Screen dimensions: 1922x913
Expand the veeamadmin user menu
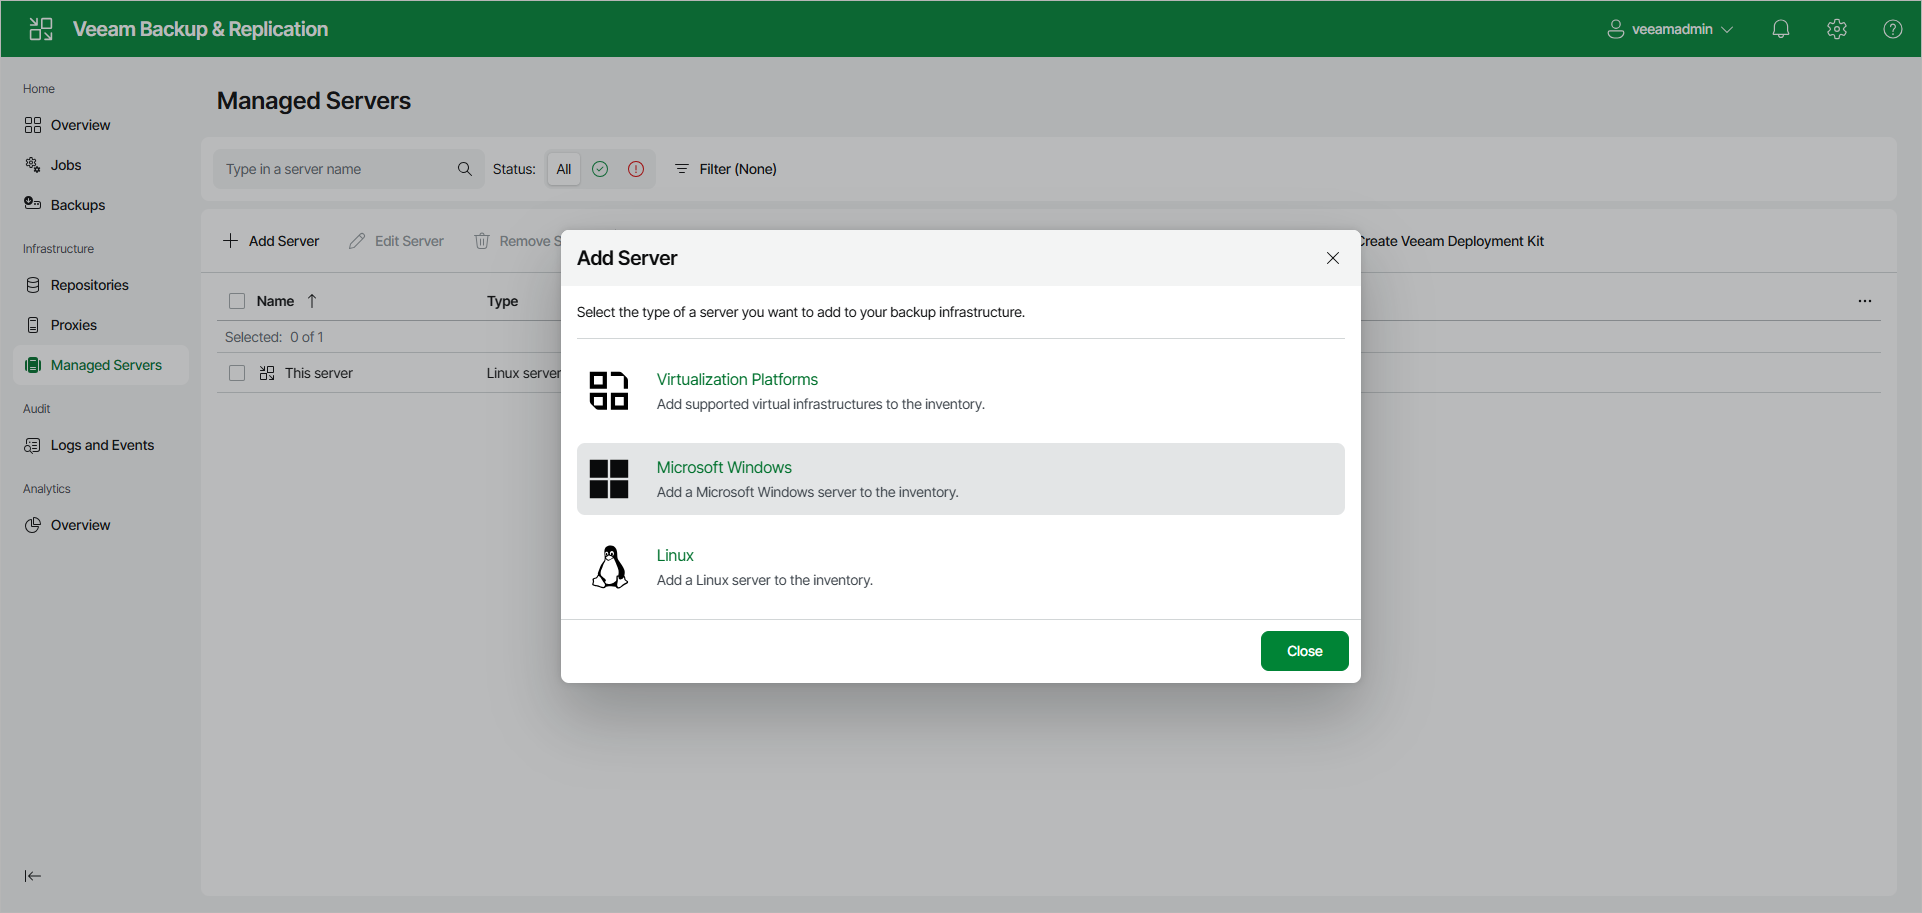(x=1670, y=29)
